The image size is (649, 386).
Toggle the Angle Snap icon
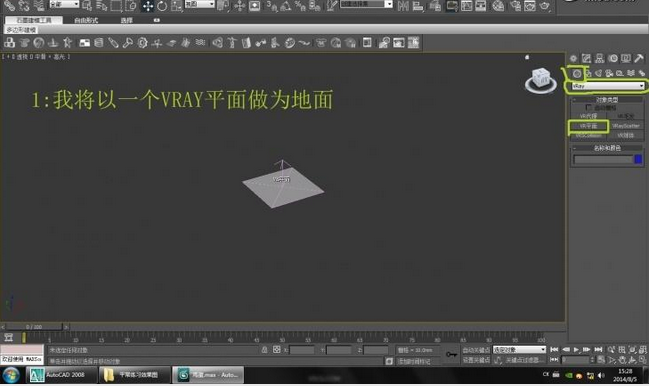point(286,5)
